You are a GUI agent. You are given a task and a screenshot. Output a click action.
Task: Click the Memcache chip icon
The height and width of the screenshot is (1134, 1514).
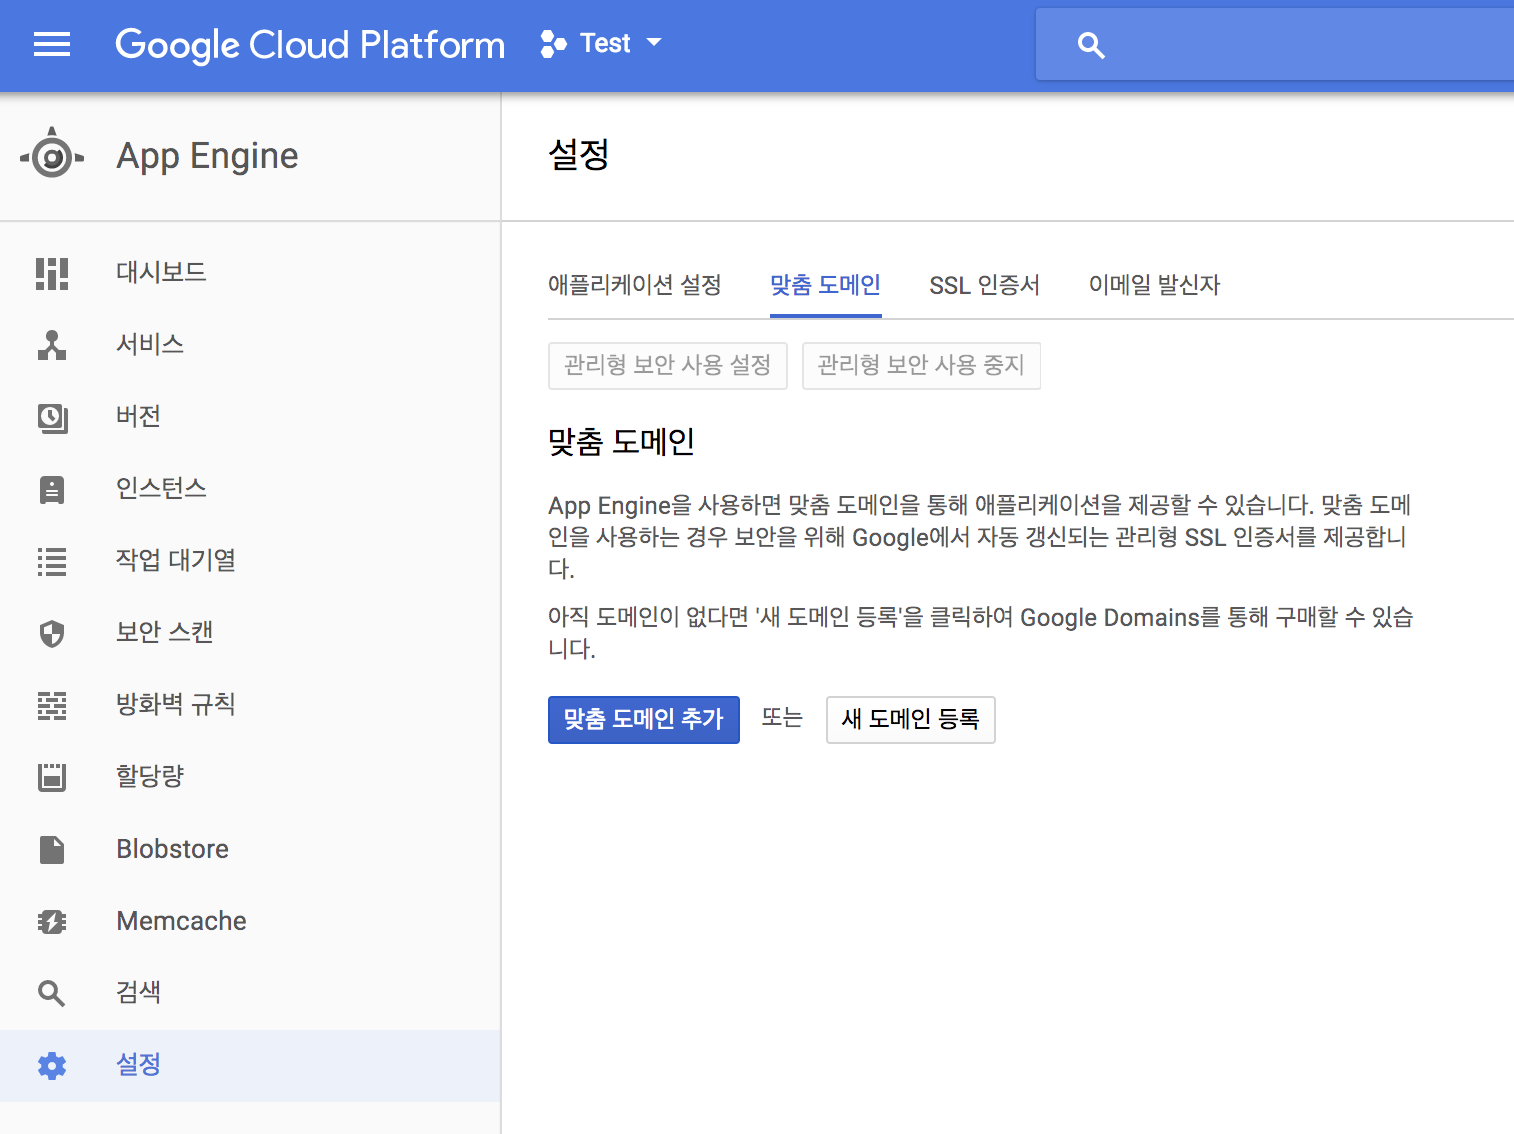(x=52, y=921)
